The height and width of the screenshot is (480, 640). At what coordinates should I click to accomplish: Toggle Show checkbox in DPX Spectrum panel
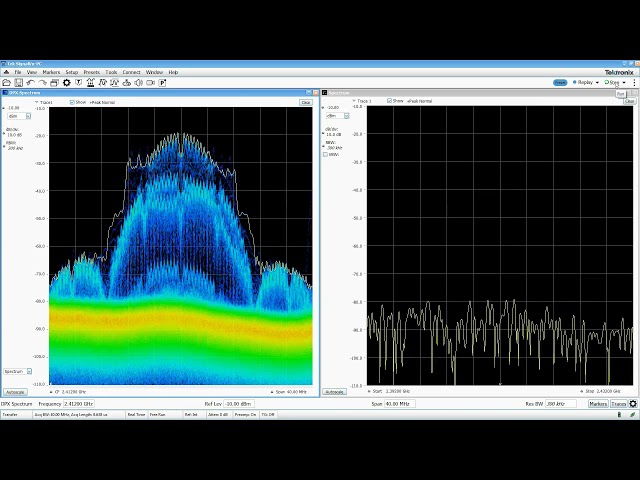72,102
